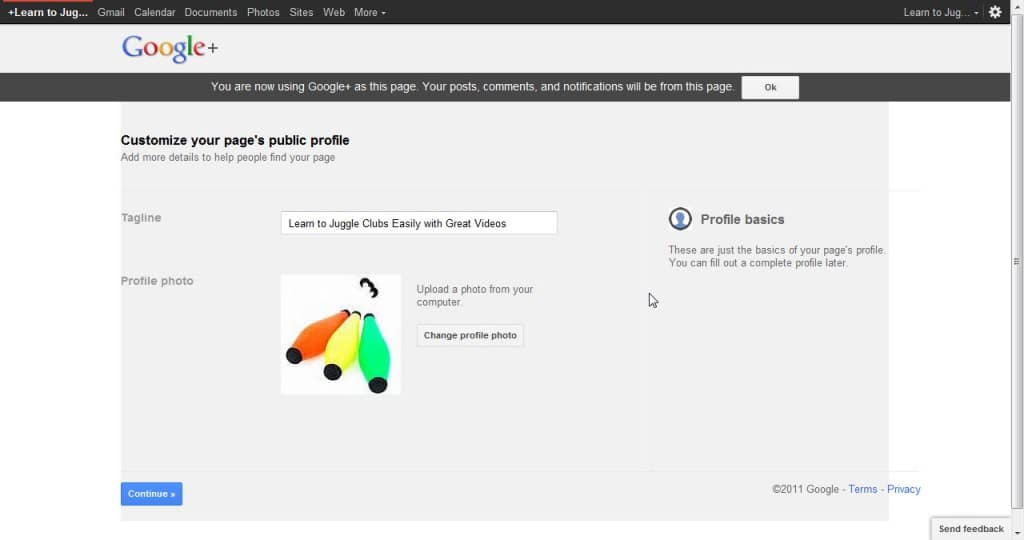This screenshot has height=540, width=1024.
Task: Open Sites in the top bar
Action: [301, 12]
